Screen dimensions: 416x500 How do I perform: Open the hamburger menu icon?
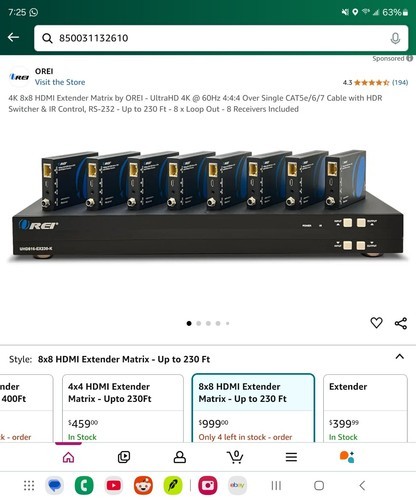tap(291, 457)
